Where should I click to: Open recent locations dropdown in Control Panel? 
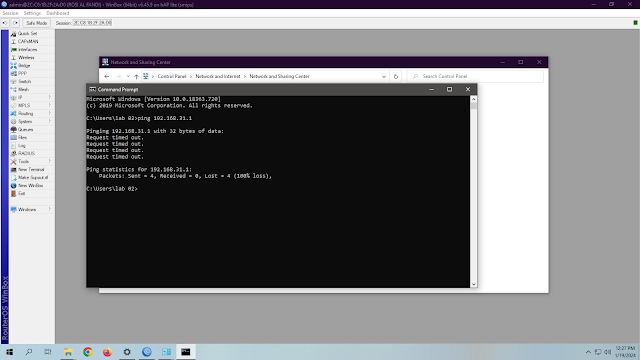pyautogui.click(x=128, y=76)
